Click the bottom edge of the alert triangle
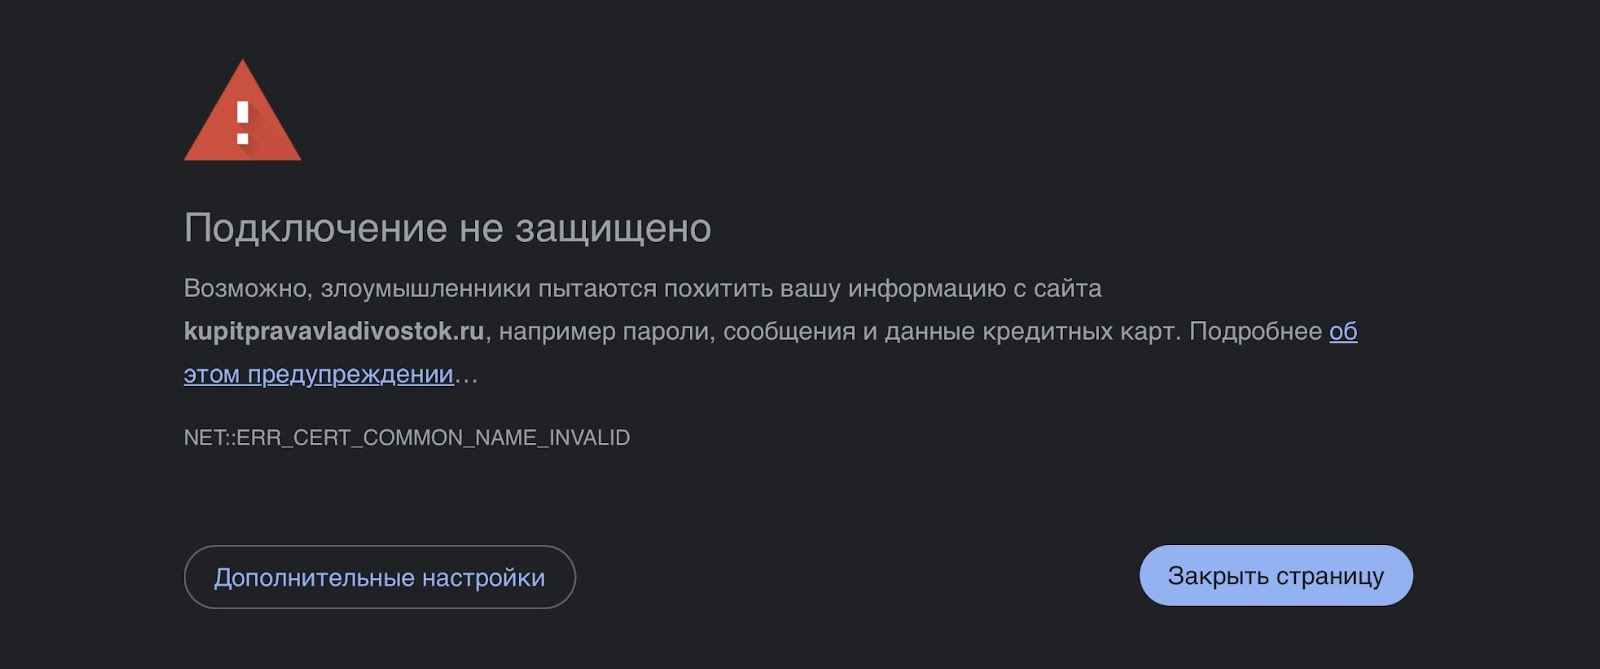 click(242, 158)
